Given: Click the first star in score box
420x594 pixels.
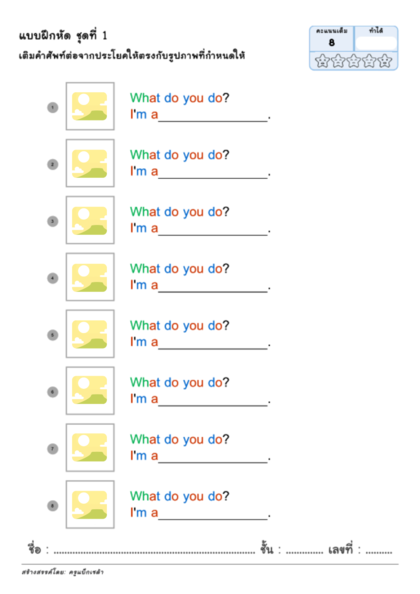Looking at the screenshot, I should [x=322, y=61].
